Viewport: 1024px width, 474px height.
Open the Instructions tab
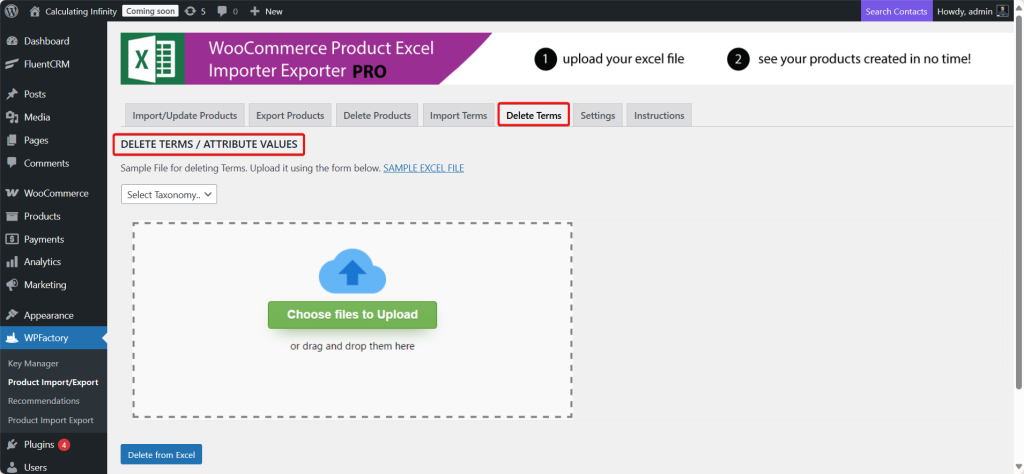659,116
